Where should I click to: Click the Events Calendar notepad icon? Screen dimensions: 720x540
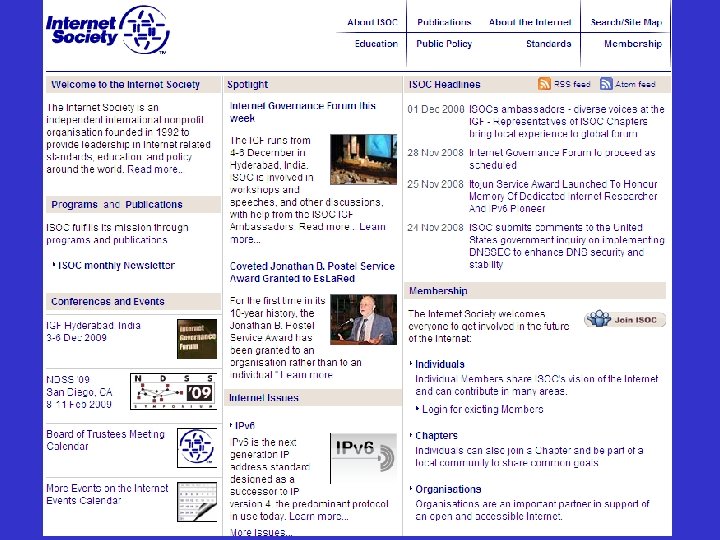coord(197,502)
